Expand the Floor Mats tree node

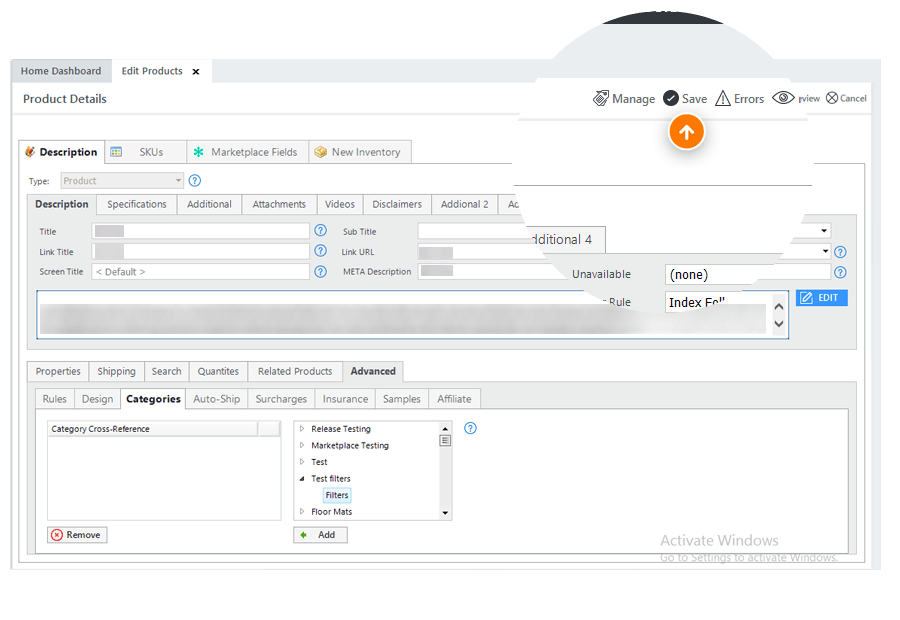302,512
